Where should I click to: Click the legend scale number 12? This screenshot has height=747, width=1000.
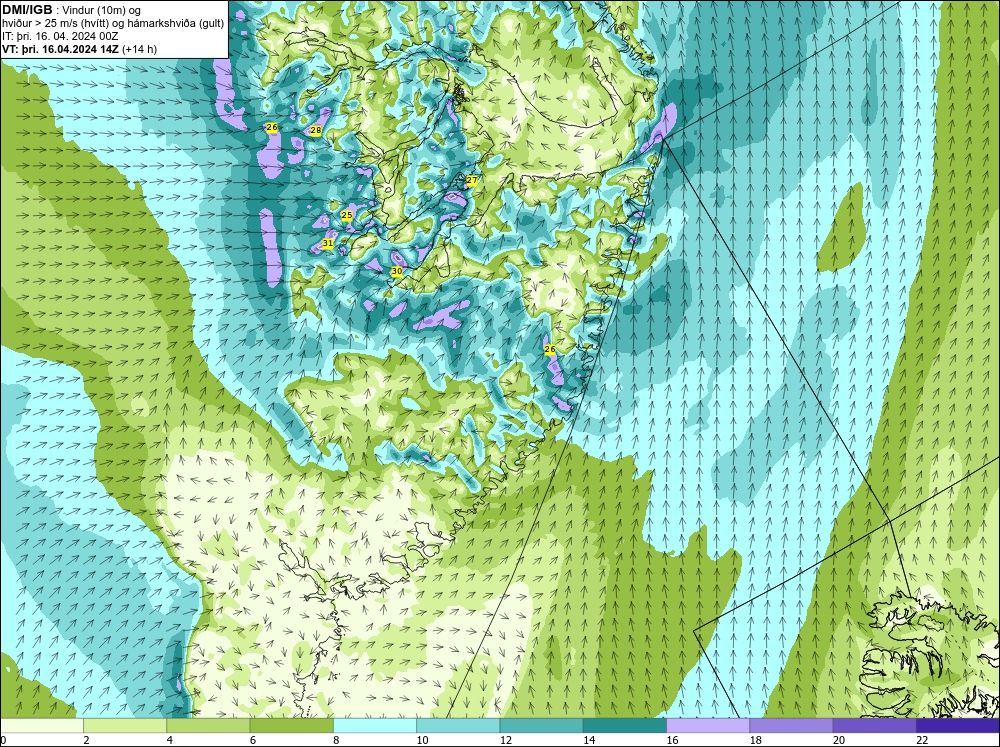pyautogui.click(x=506, y=740)
